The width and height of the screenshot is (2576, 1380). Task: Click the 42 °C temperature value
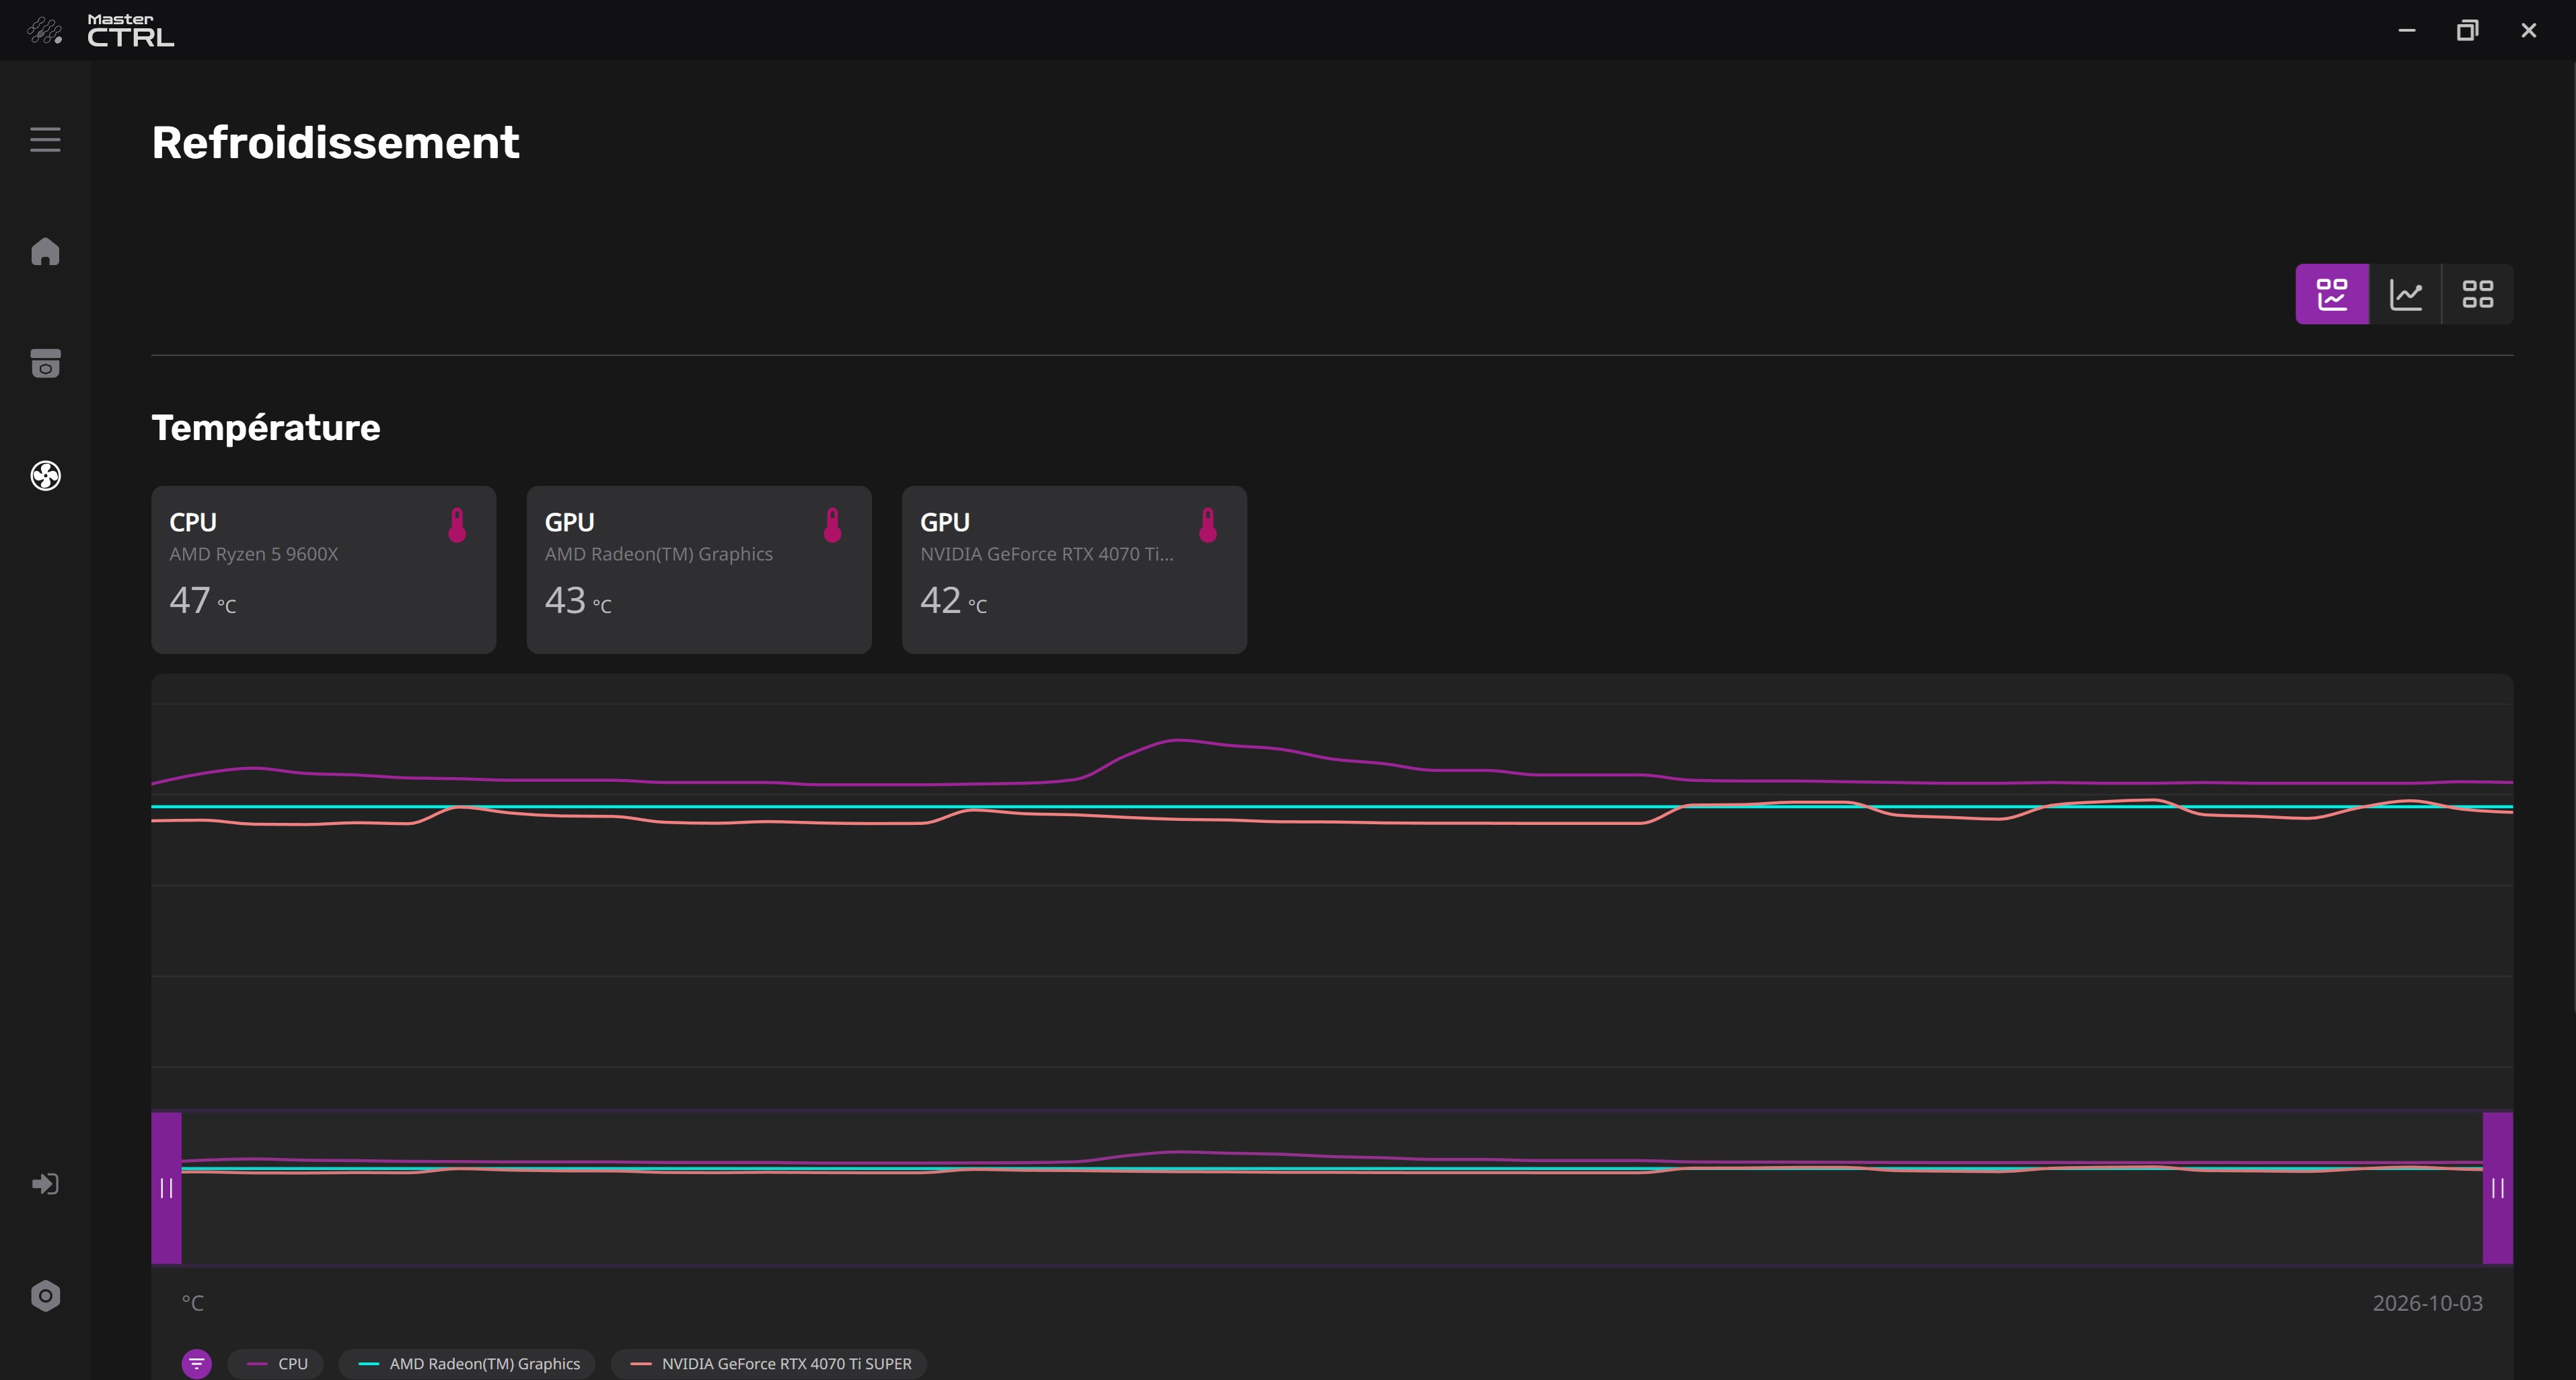(954, 600)
